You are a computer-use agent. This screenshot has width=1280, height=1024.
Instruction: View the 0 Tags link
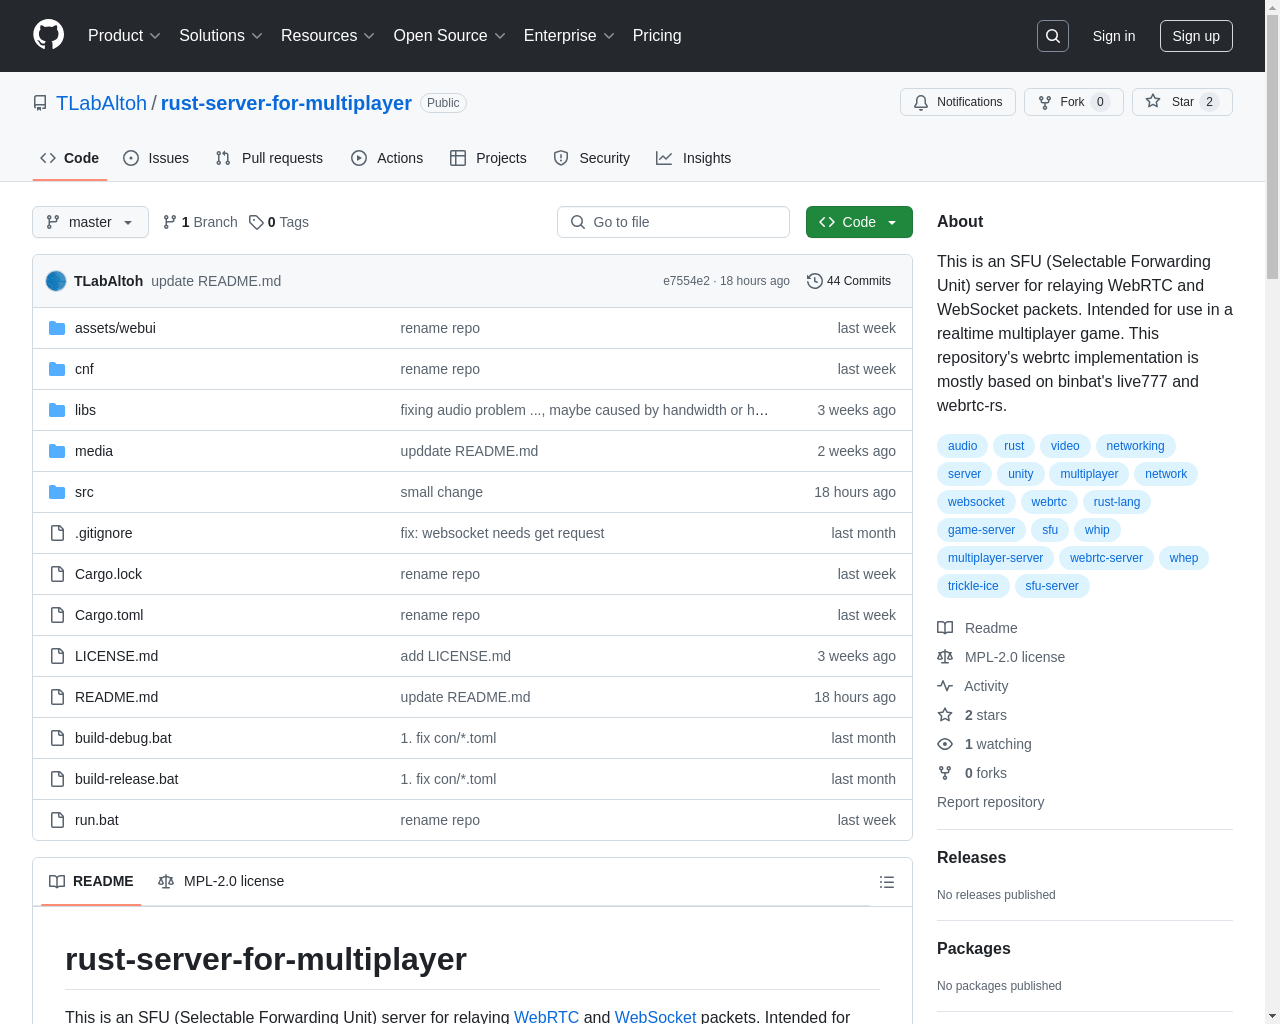pyautogui.click(x=279, y=222)
